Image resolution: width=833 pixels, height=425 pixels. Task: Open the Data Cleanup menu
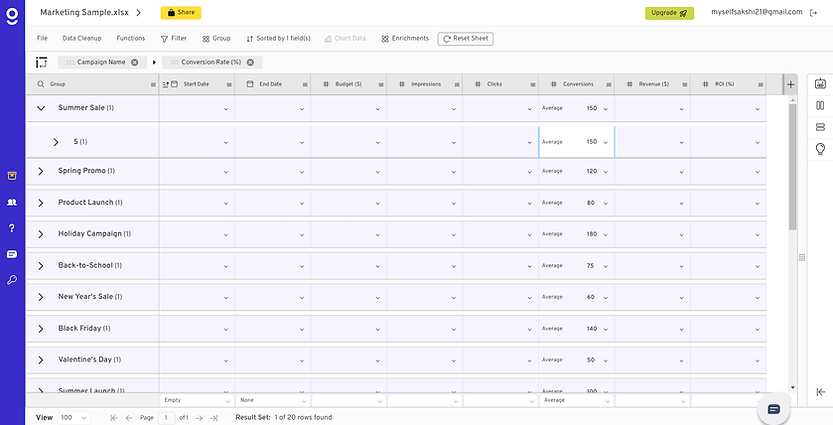click(82, 38)
